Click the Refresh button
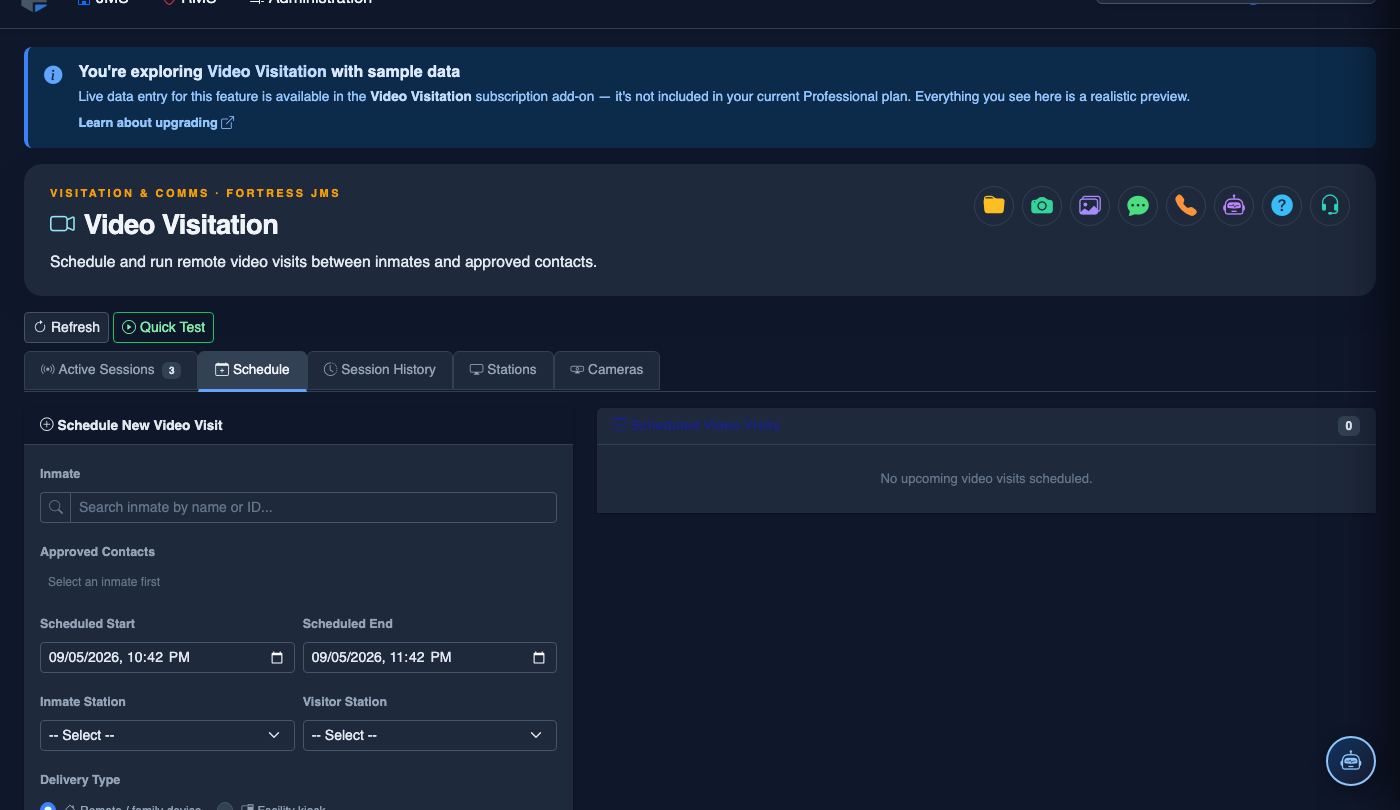The width and height of the screenshot is (1400, 810). pyautogui.click(x=66, y=327)
